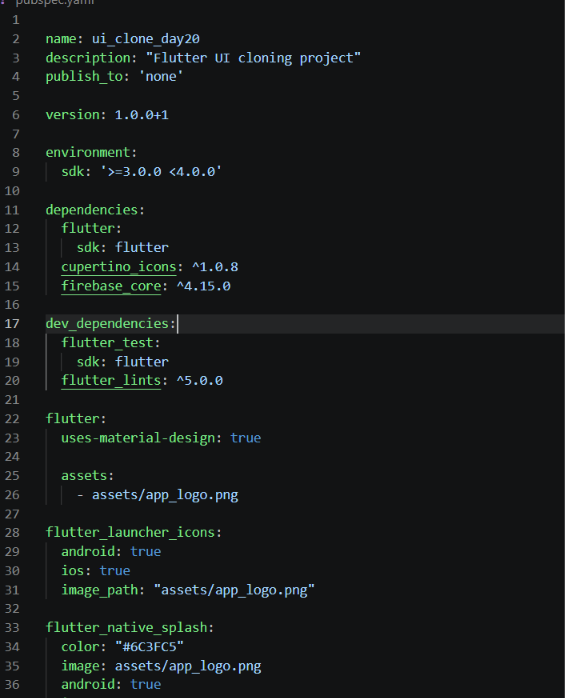Place cursor on dev_dependencies key
The image size is (565, 698).
[x=107, y=324]
